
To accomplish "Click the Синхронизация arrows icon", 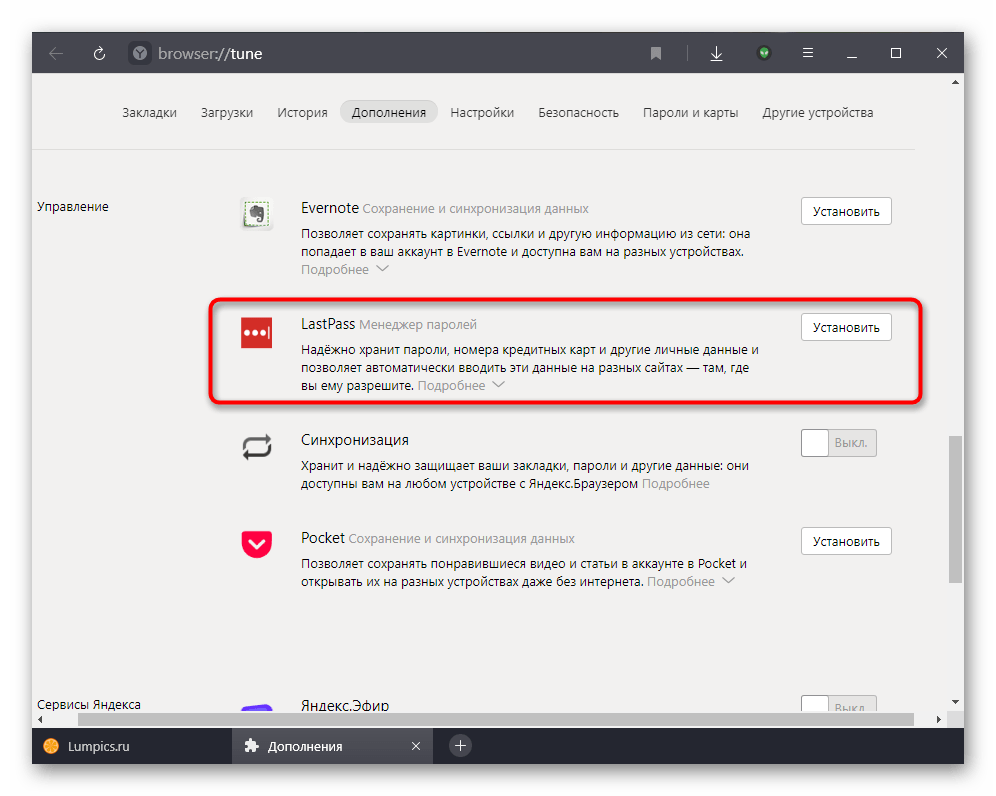I will tap(257, 447).
